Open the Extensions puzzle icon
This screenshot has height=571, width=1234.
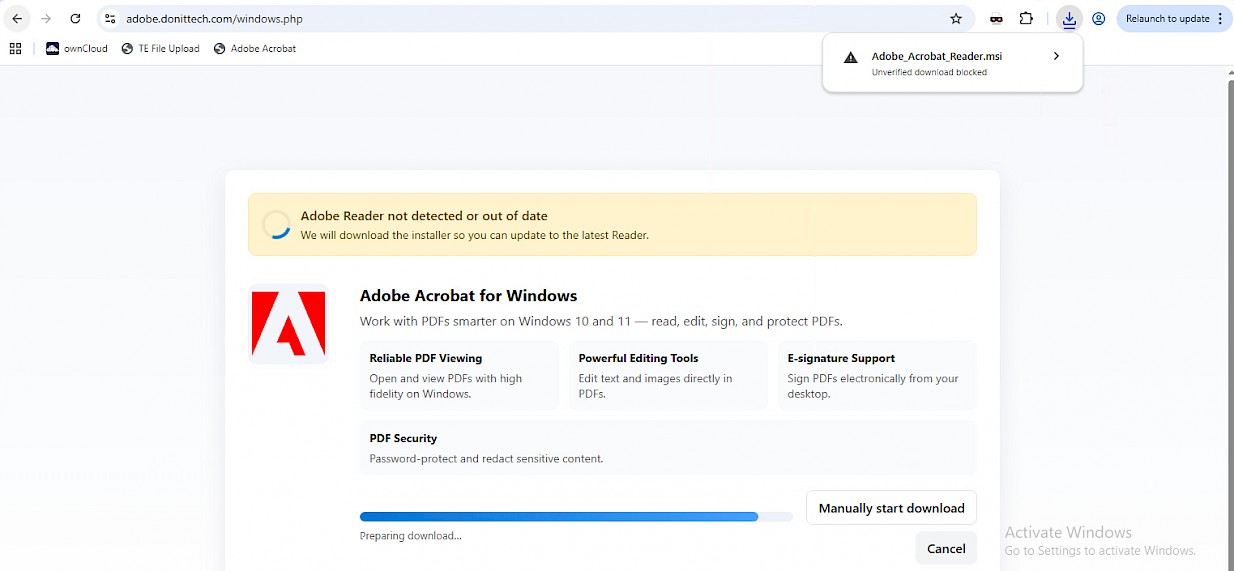tap(1026, 19)
